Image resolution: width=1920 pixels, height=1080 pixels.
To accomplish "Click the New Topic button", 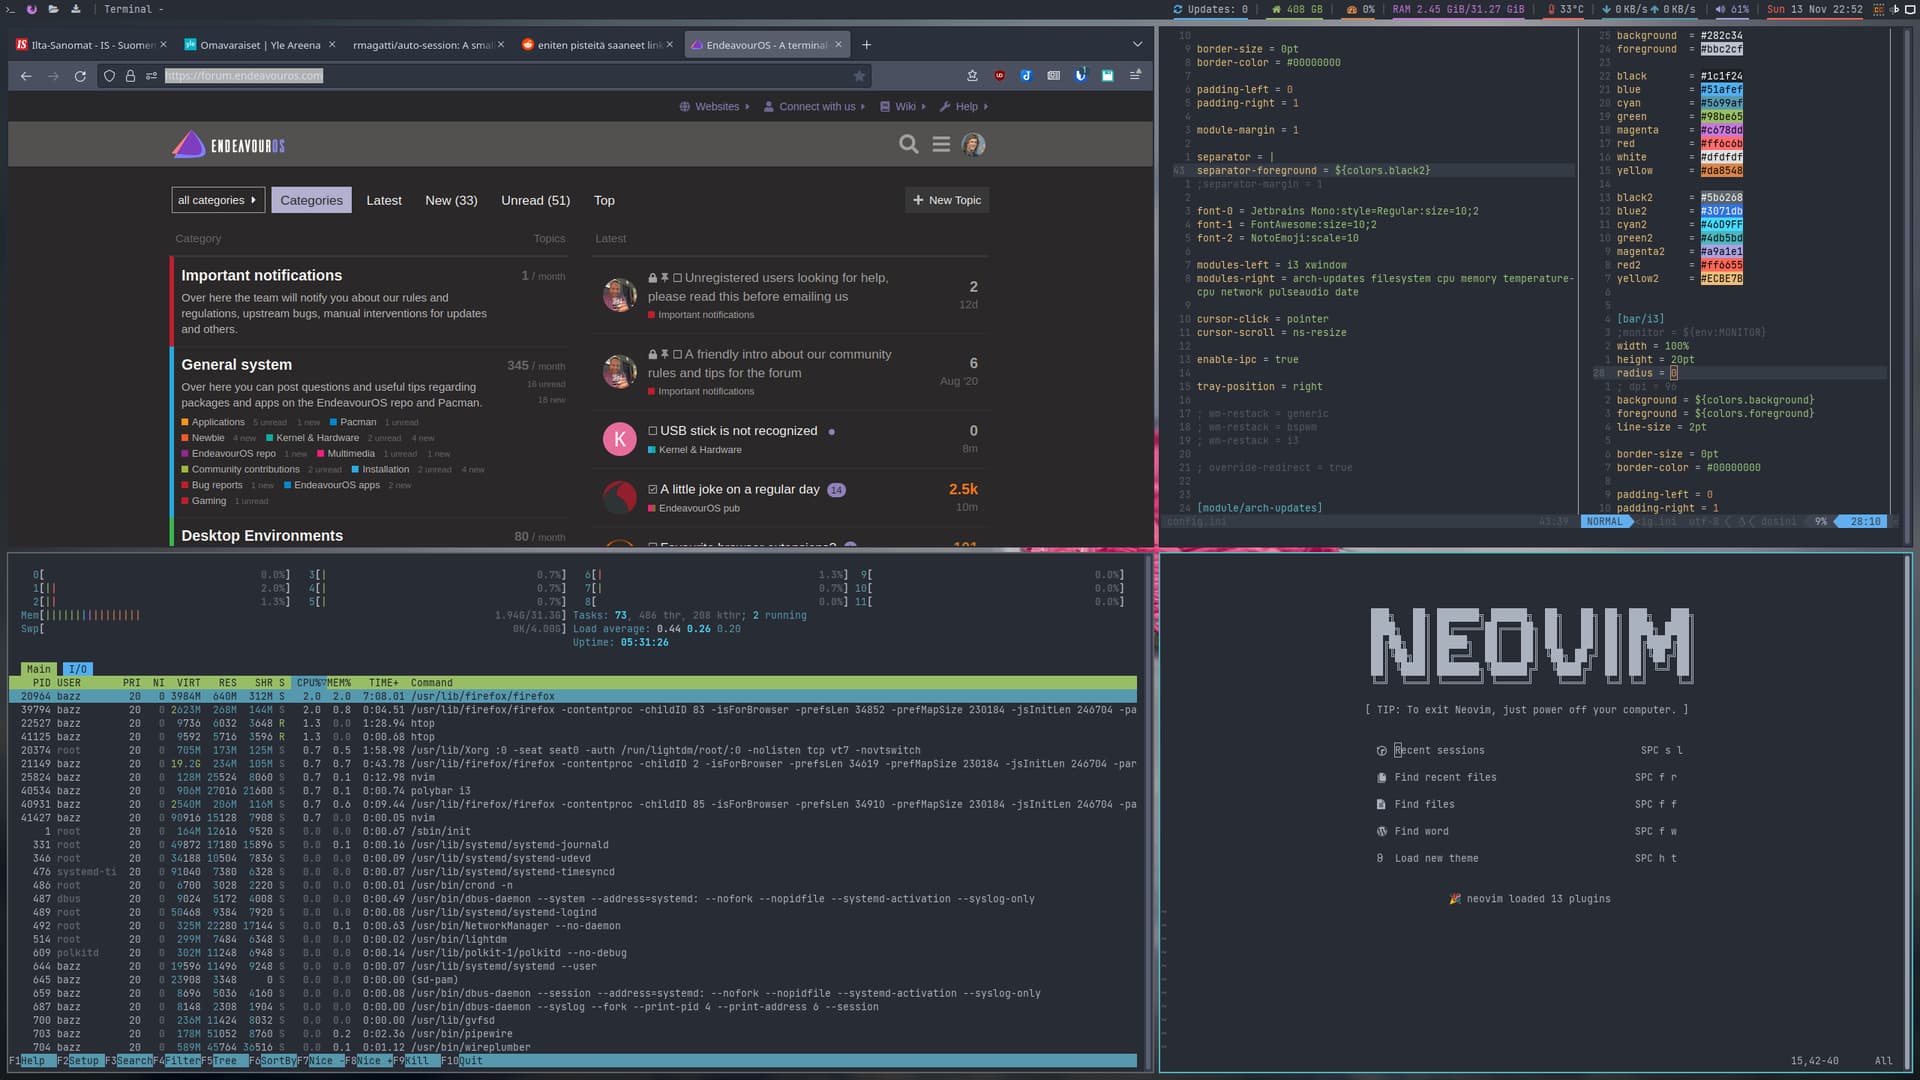I will [x=947, y=200].
